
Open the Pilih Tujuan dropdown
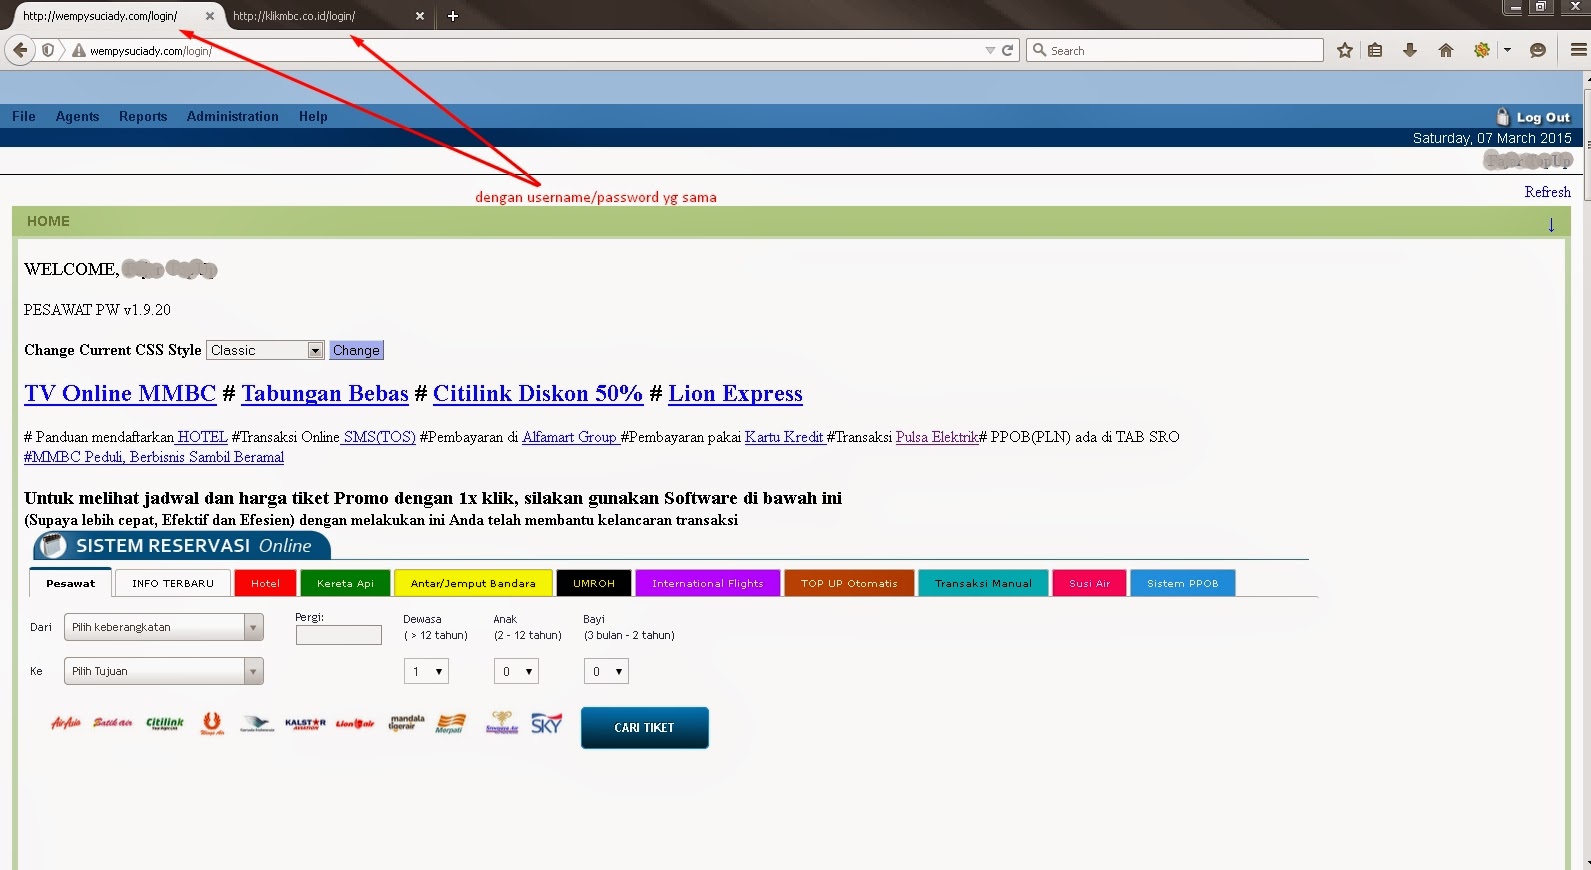click(x=164, y=671)
